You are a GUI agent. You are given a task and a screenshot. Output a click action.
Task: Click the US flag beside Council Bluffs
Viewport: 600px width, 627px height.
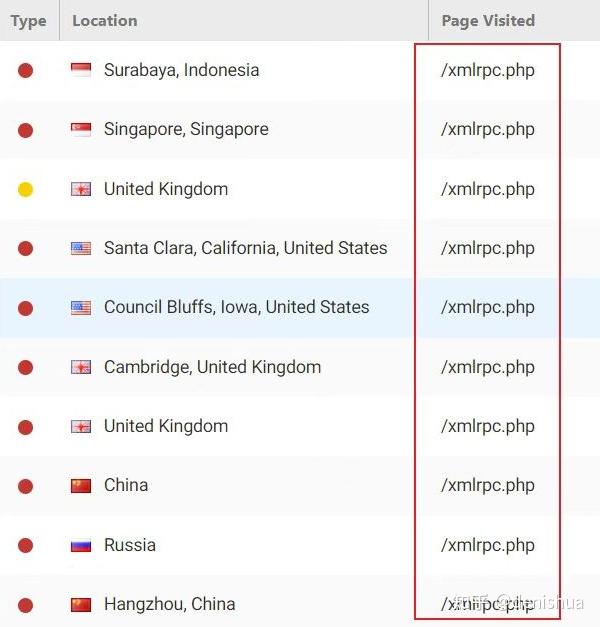tap(81, 308)
